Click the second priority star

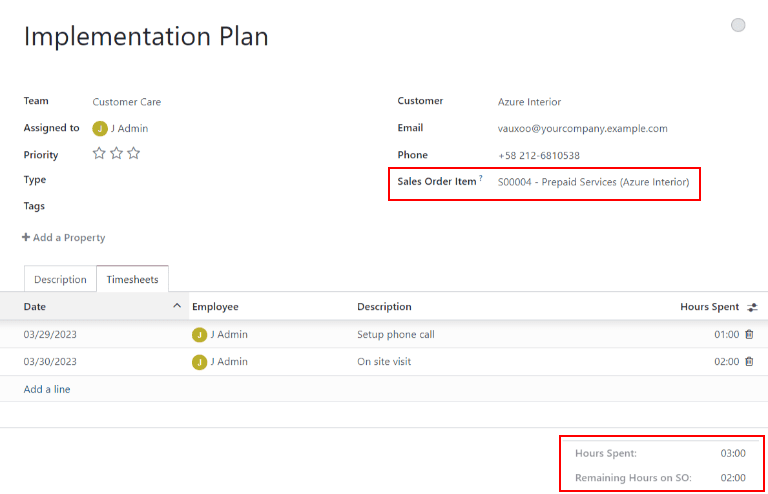[x=116, y=154]
